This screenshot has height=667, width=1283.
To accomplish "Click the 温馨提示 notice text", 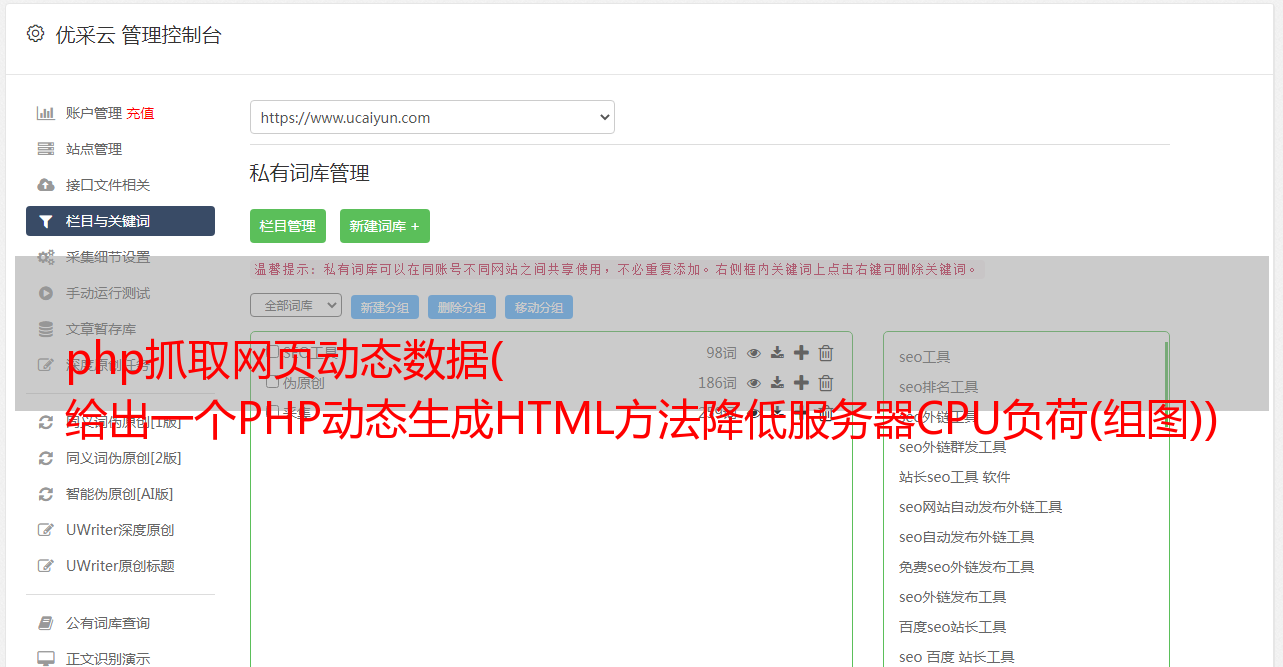I will (x=617, y=269).
